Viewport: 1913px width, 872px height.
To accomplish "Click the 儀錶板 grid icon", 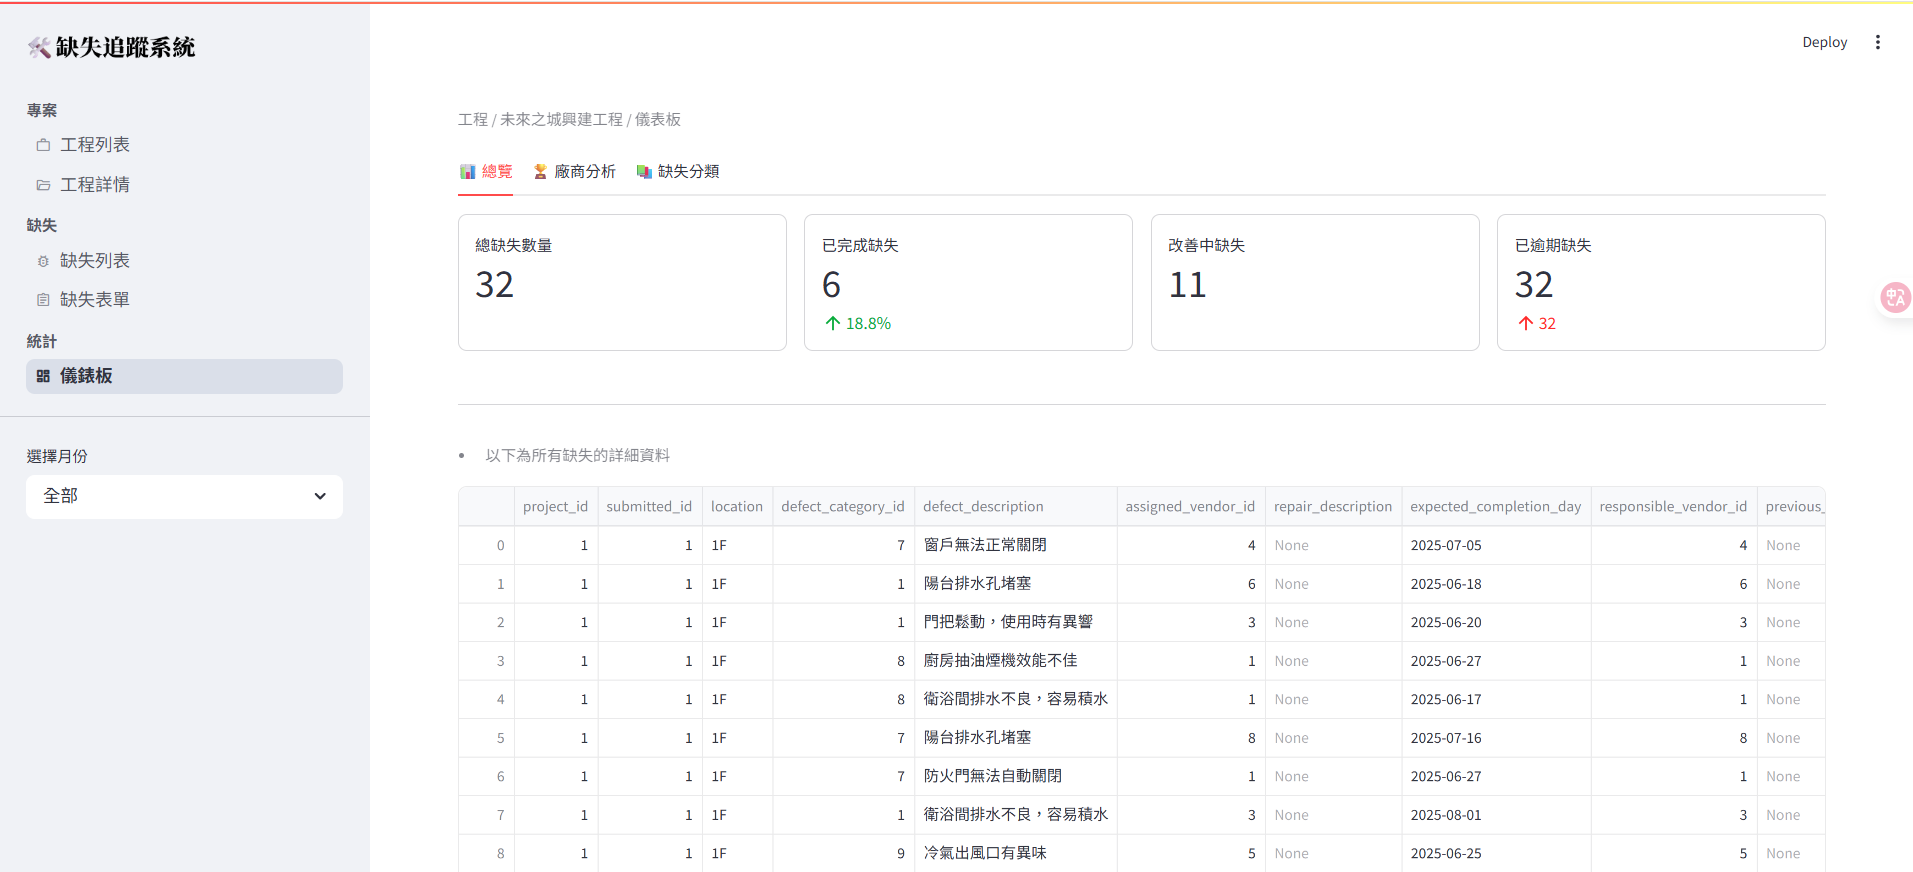I will click(43, 377).
